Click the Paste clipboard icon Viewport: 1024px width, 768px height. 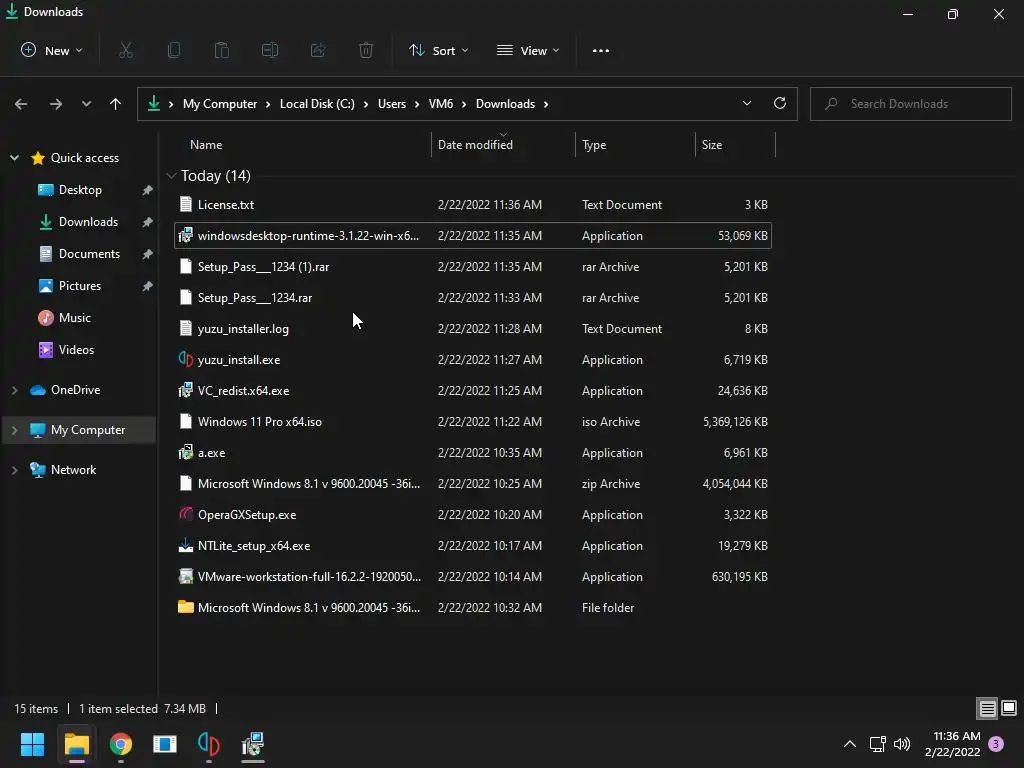click(222, 50)
